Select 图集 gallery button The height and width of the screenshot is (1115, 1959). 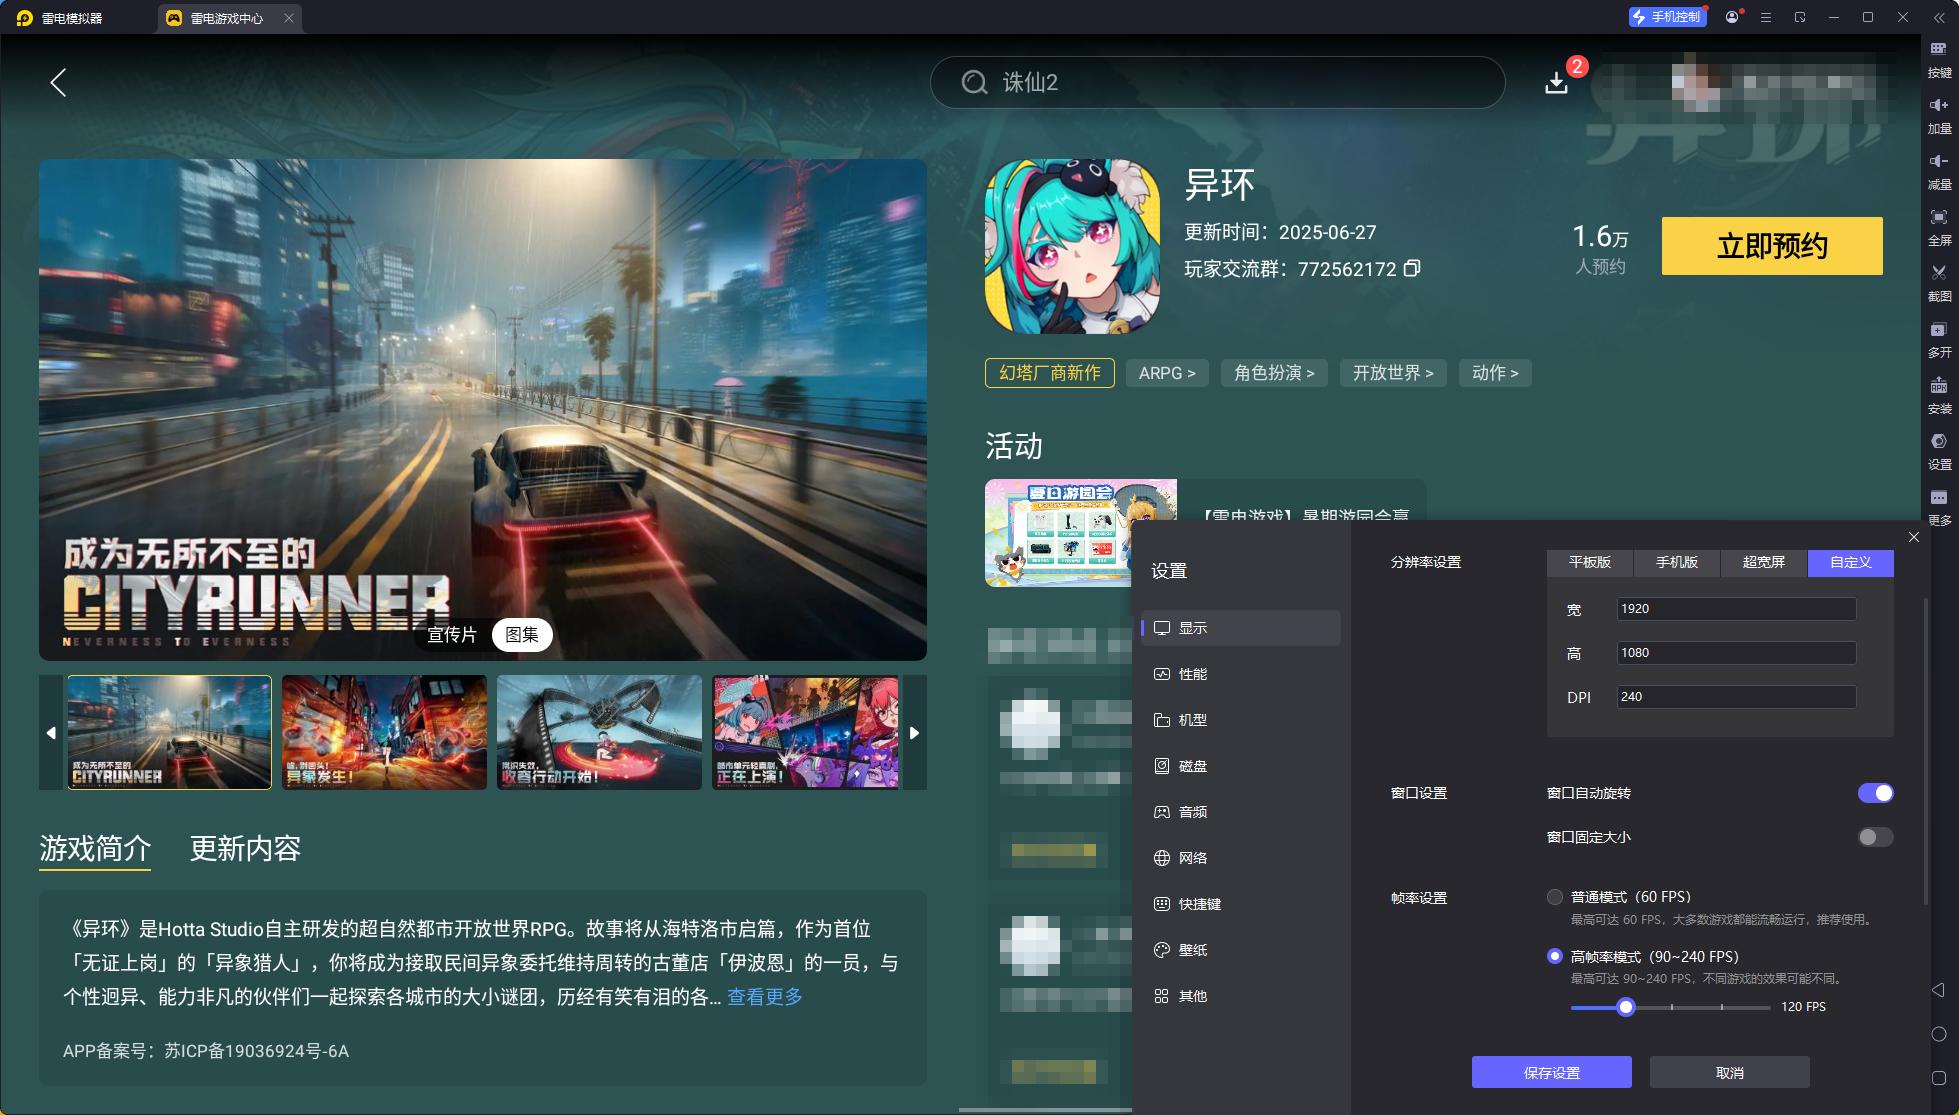click(x=522, y=635)
